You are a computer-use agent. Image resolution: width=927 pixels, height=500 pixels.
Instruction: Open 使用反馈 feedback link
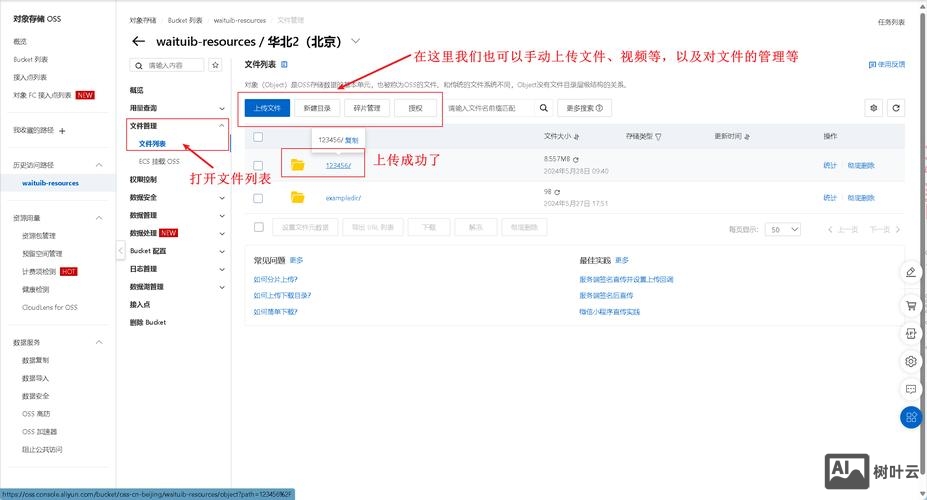[887, 64]
